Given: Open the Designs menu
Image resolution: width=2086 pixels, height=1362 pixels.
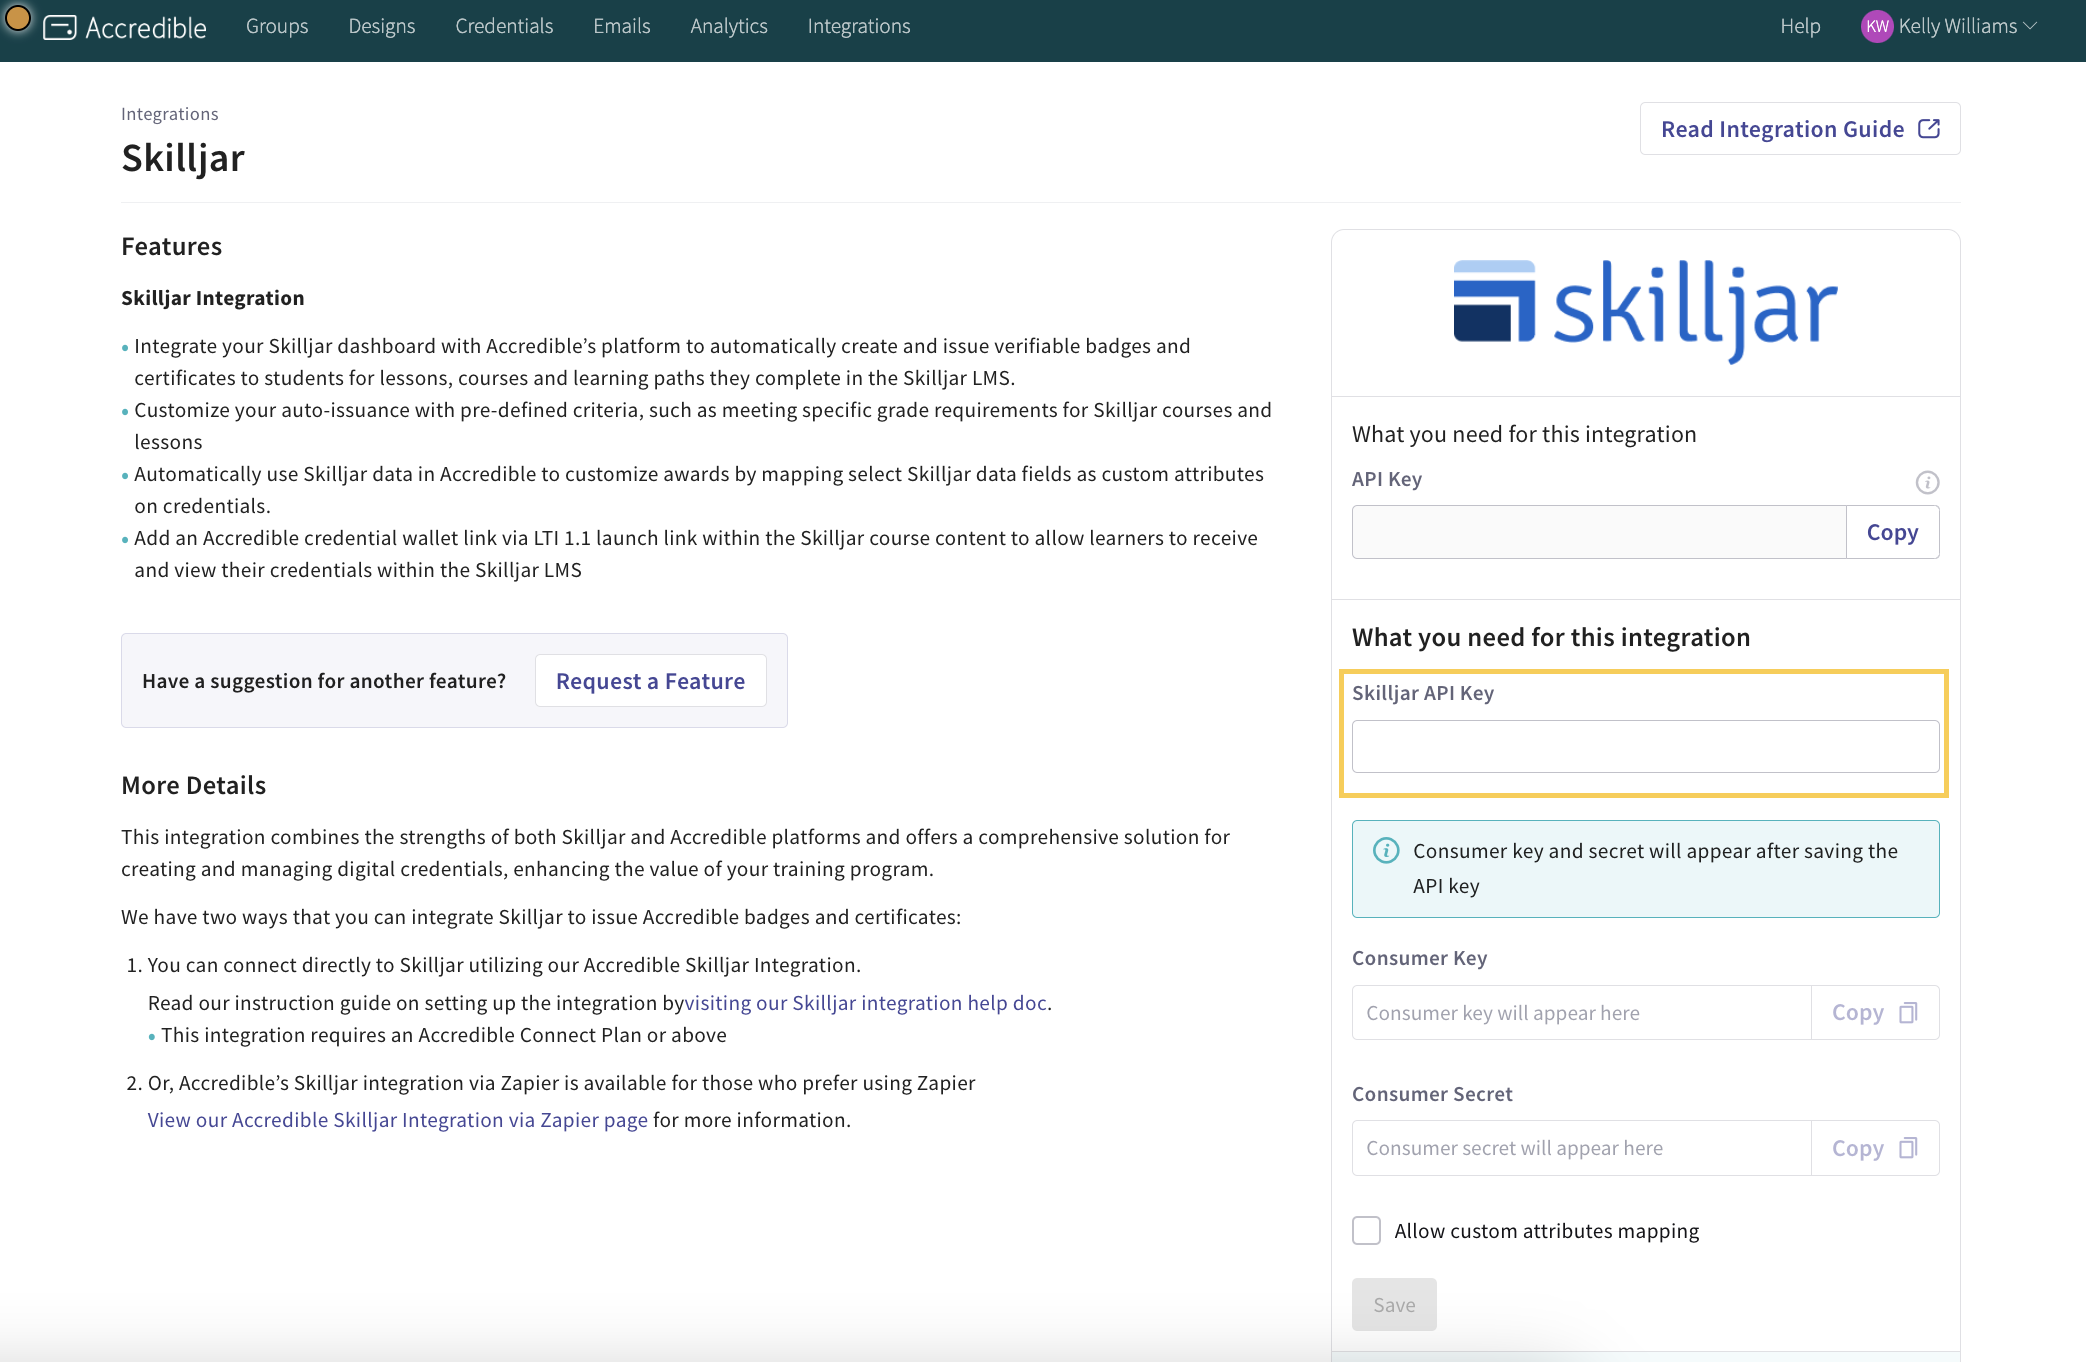Looking at the screenshot, I should pos(381,27).
